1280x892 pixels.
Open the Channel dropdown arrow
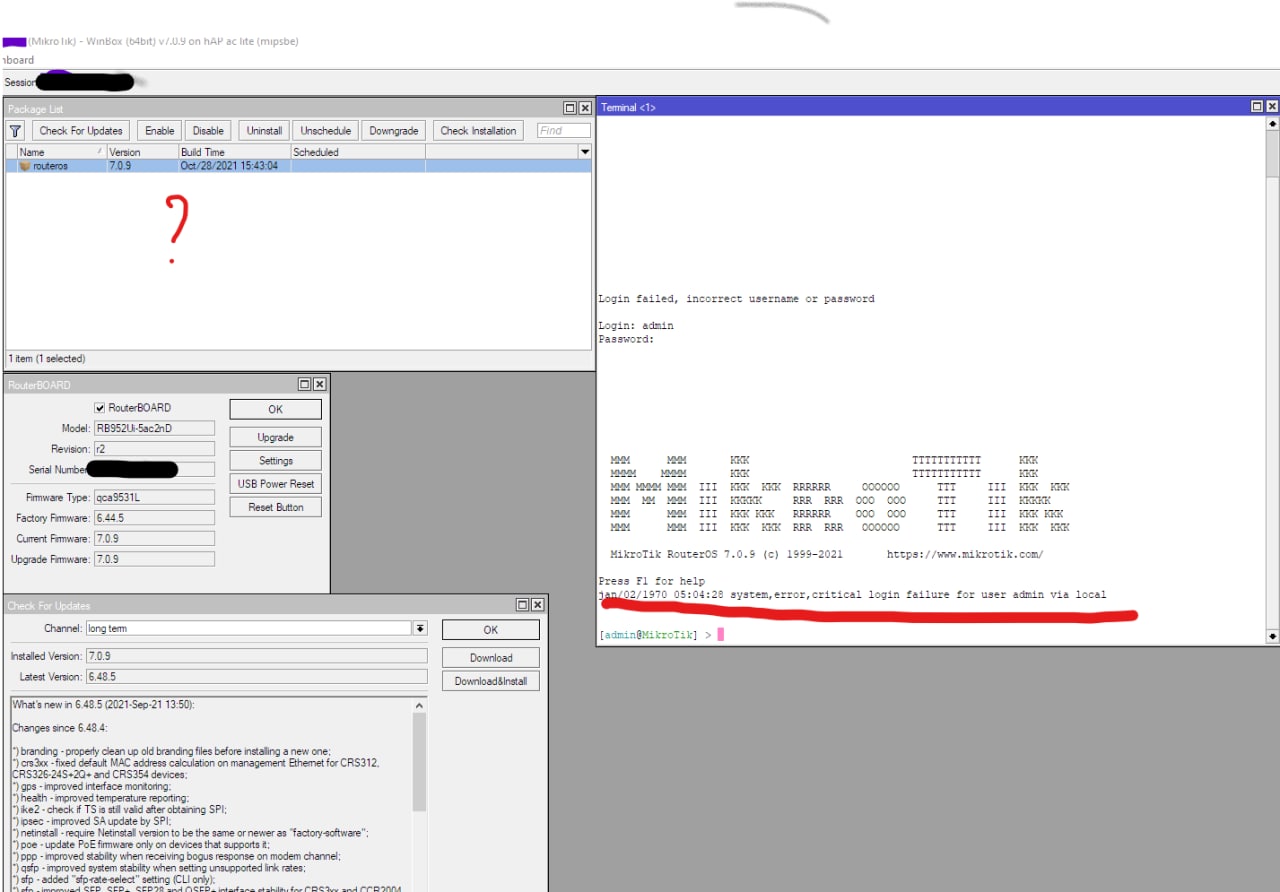[x=420, y=628]
